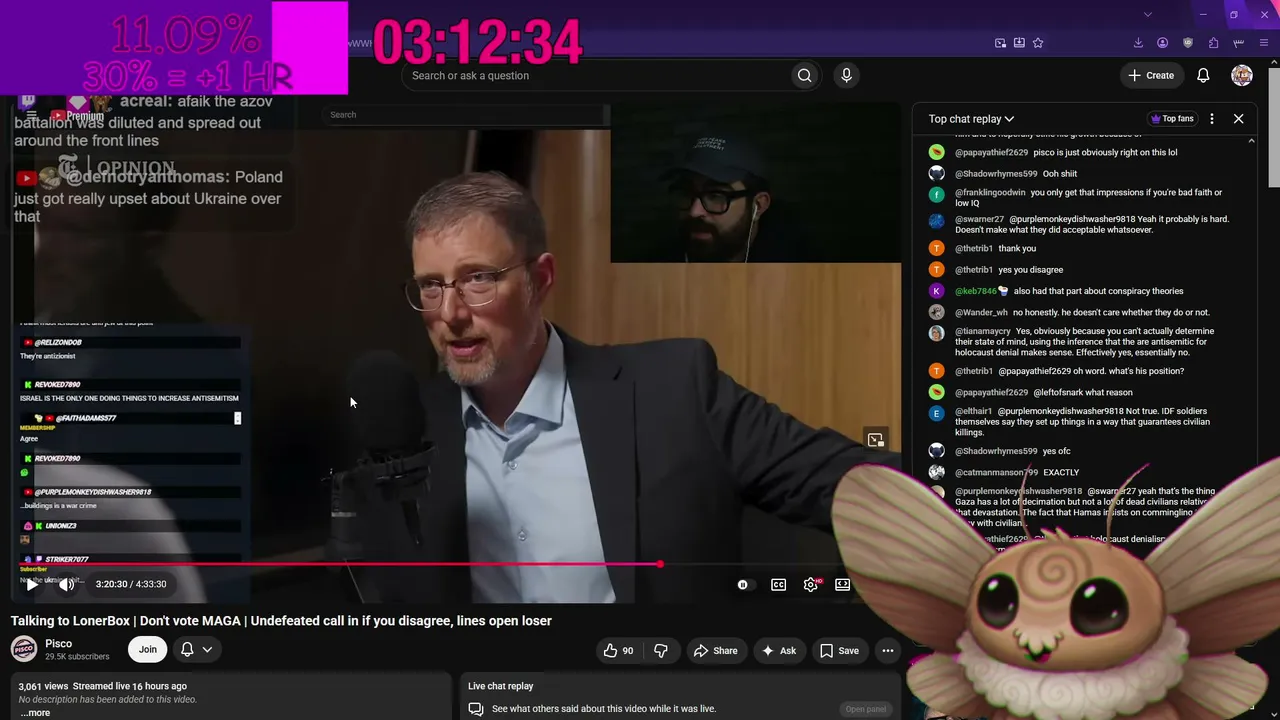Click the video progress bar scrubber

(660, 565)
